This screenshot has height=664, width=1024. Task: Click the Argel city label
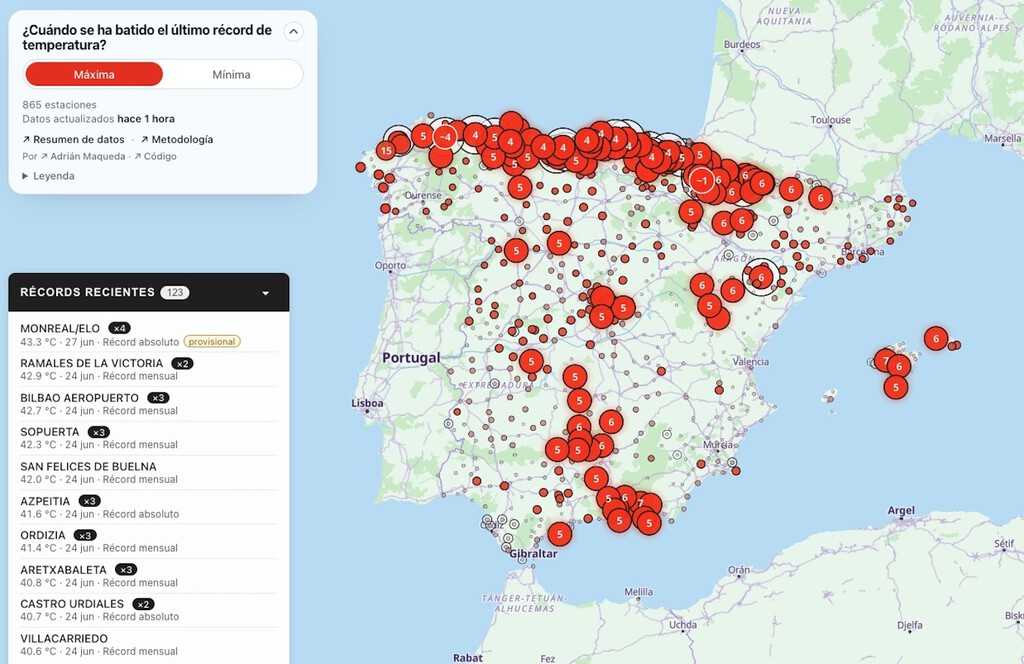tap(901, 511)
